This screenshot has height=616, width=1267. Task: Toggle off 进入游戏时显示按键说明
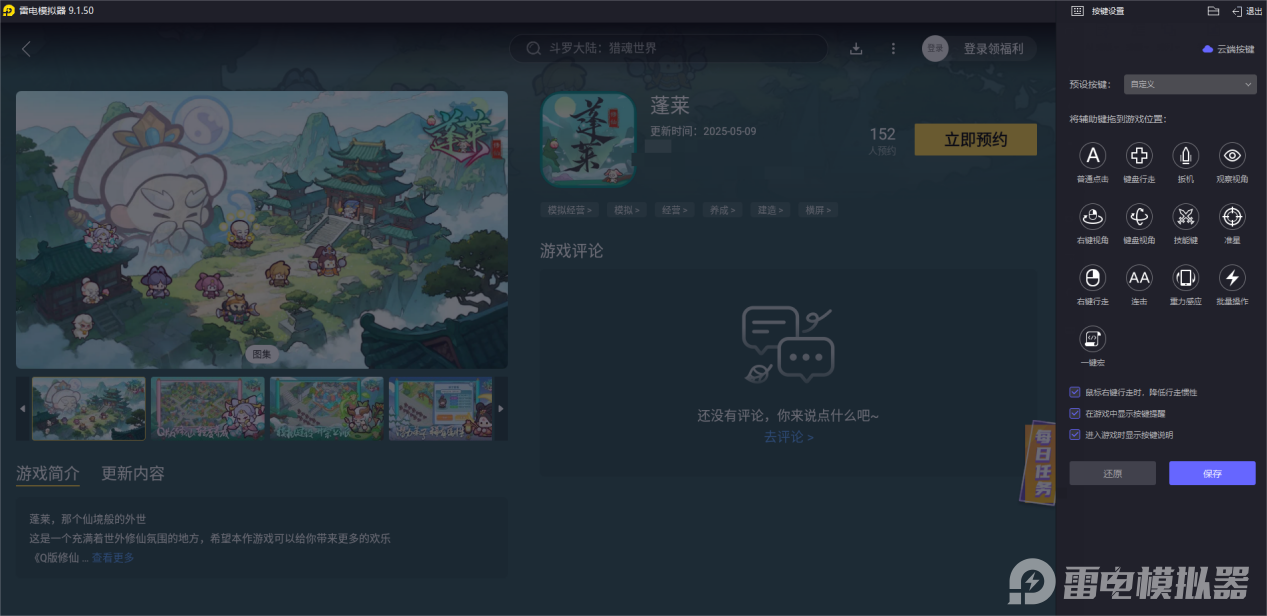point(1074,434)
